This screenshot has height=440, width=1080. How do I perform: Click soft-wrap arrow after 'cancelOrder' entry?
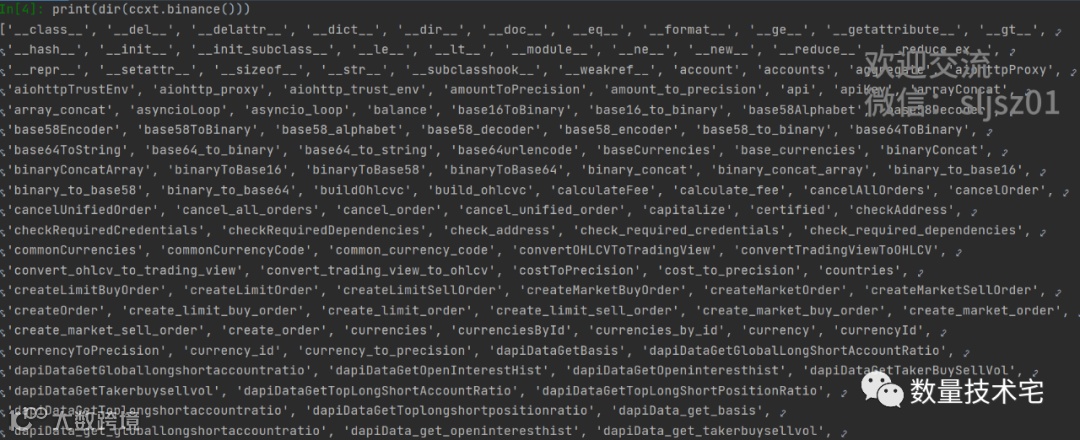(x=1066, y=191)
